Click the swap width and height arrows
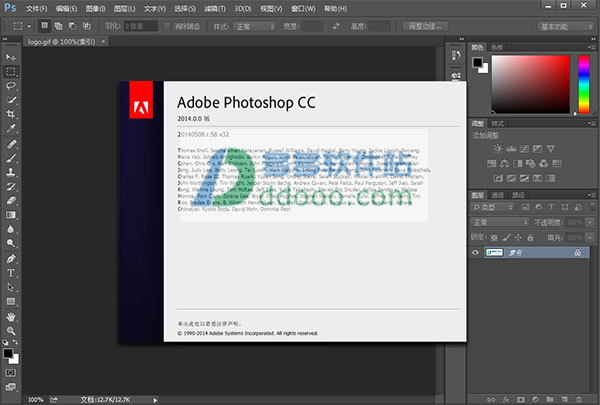The width and height of the screenshot is (600, 405). tap(336, 26)
